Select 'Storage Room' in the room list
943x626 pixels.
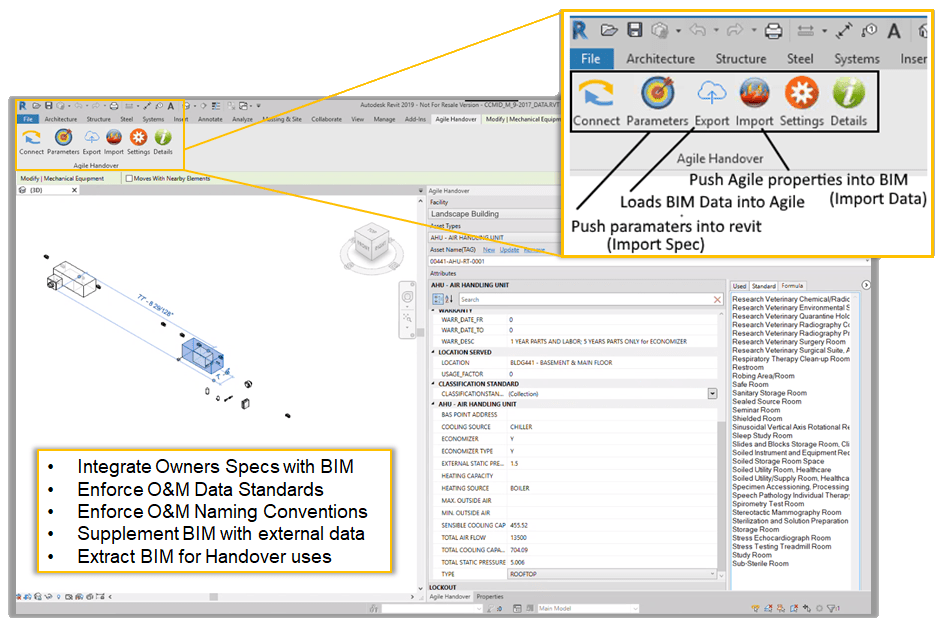pyautogui.click(x=755, y=530)
